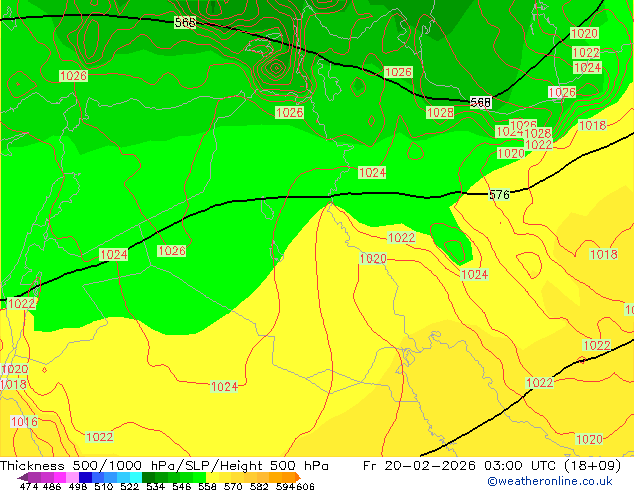Click the chart title starting 'Thickness 500/1000 hPa'

[x=164, y=465]
